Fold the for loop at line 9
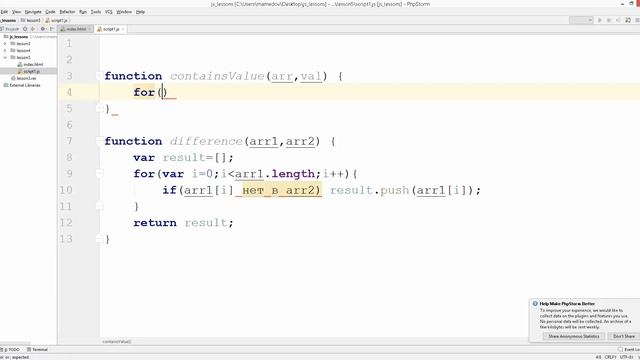 tap(99, 173)
